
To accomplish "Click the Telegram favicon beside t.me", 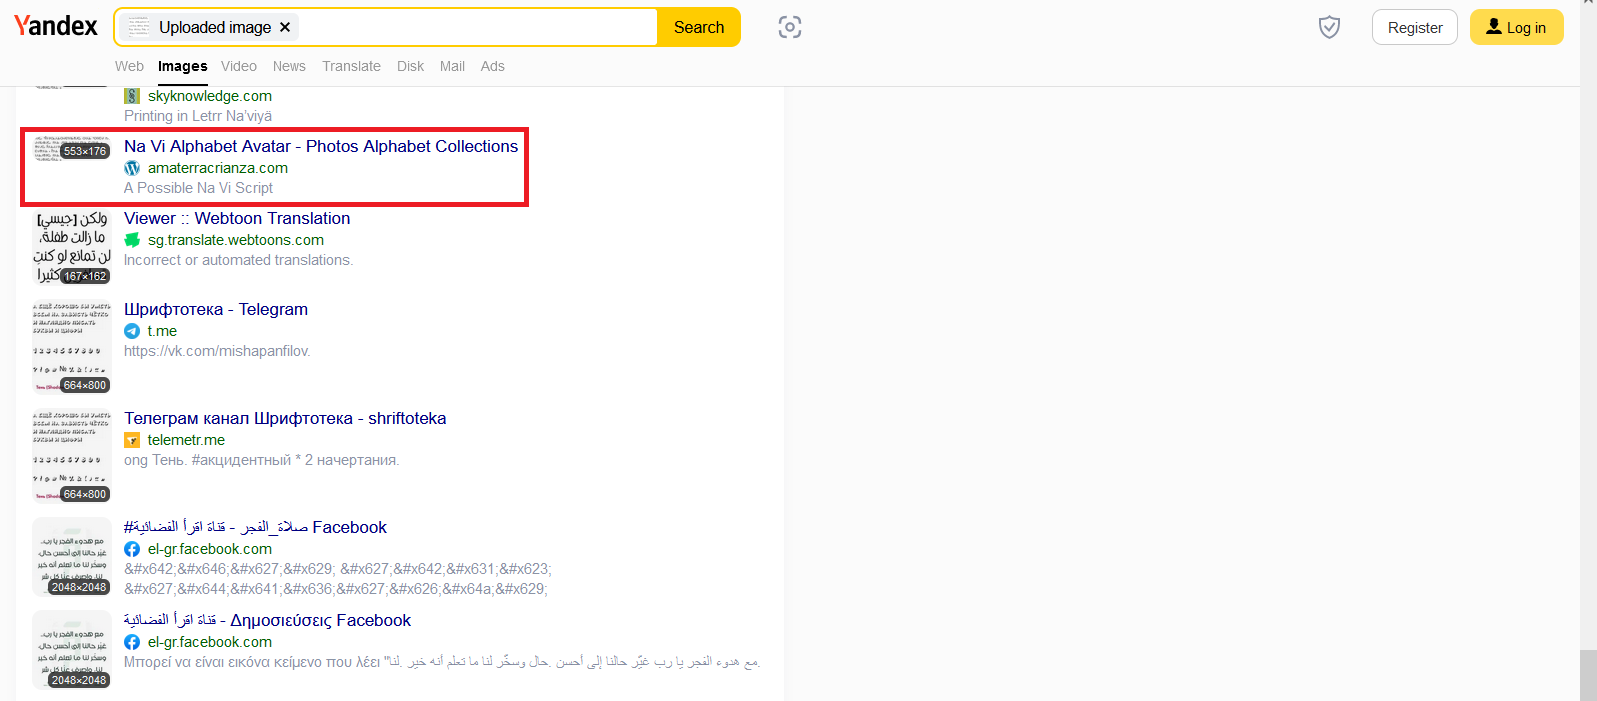I will click(x=132, y=331).
